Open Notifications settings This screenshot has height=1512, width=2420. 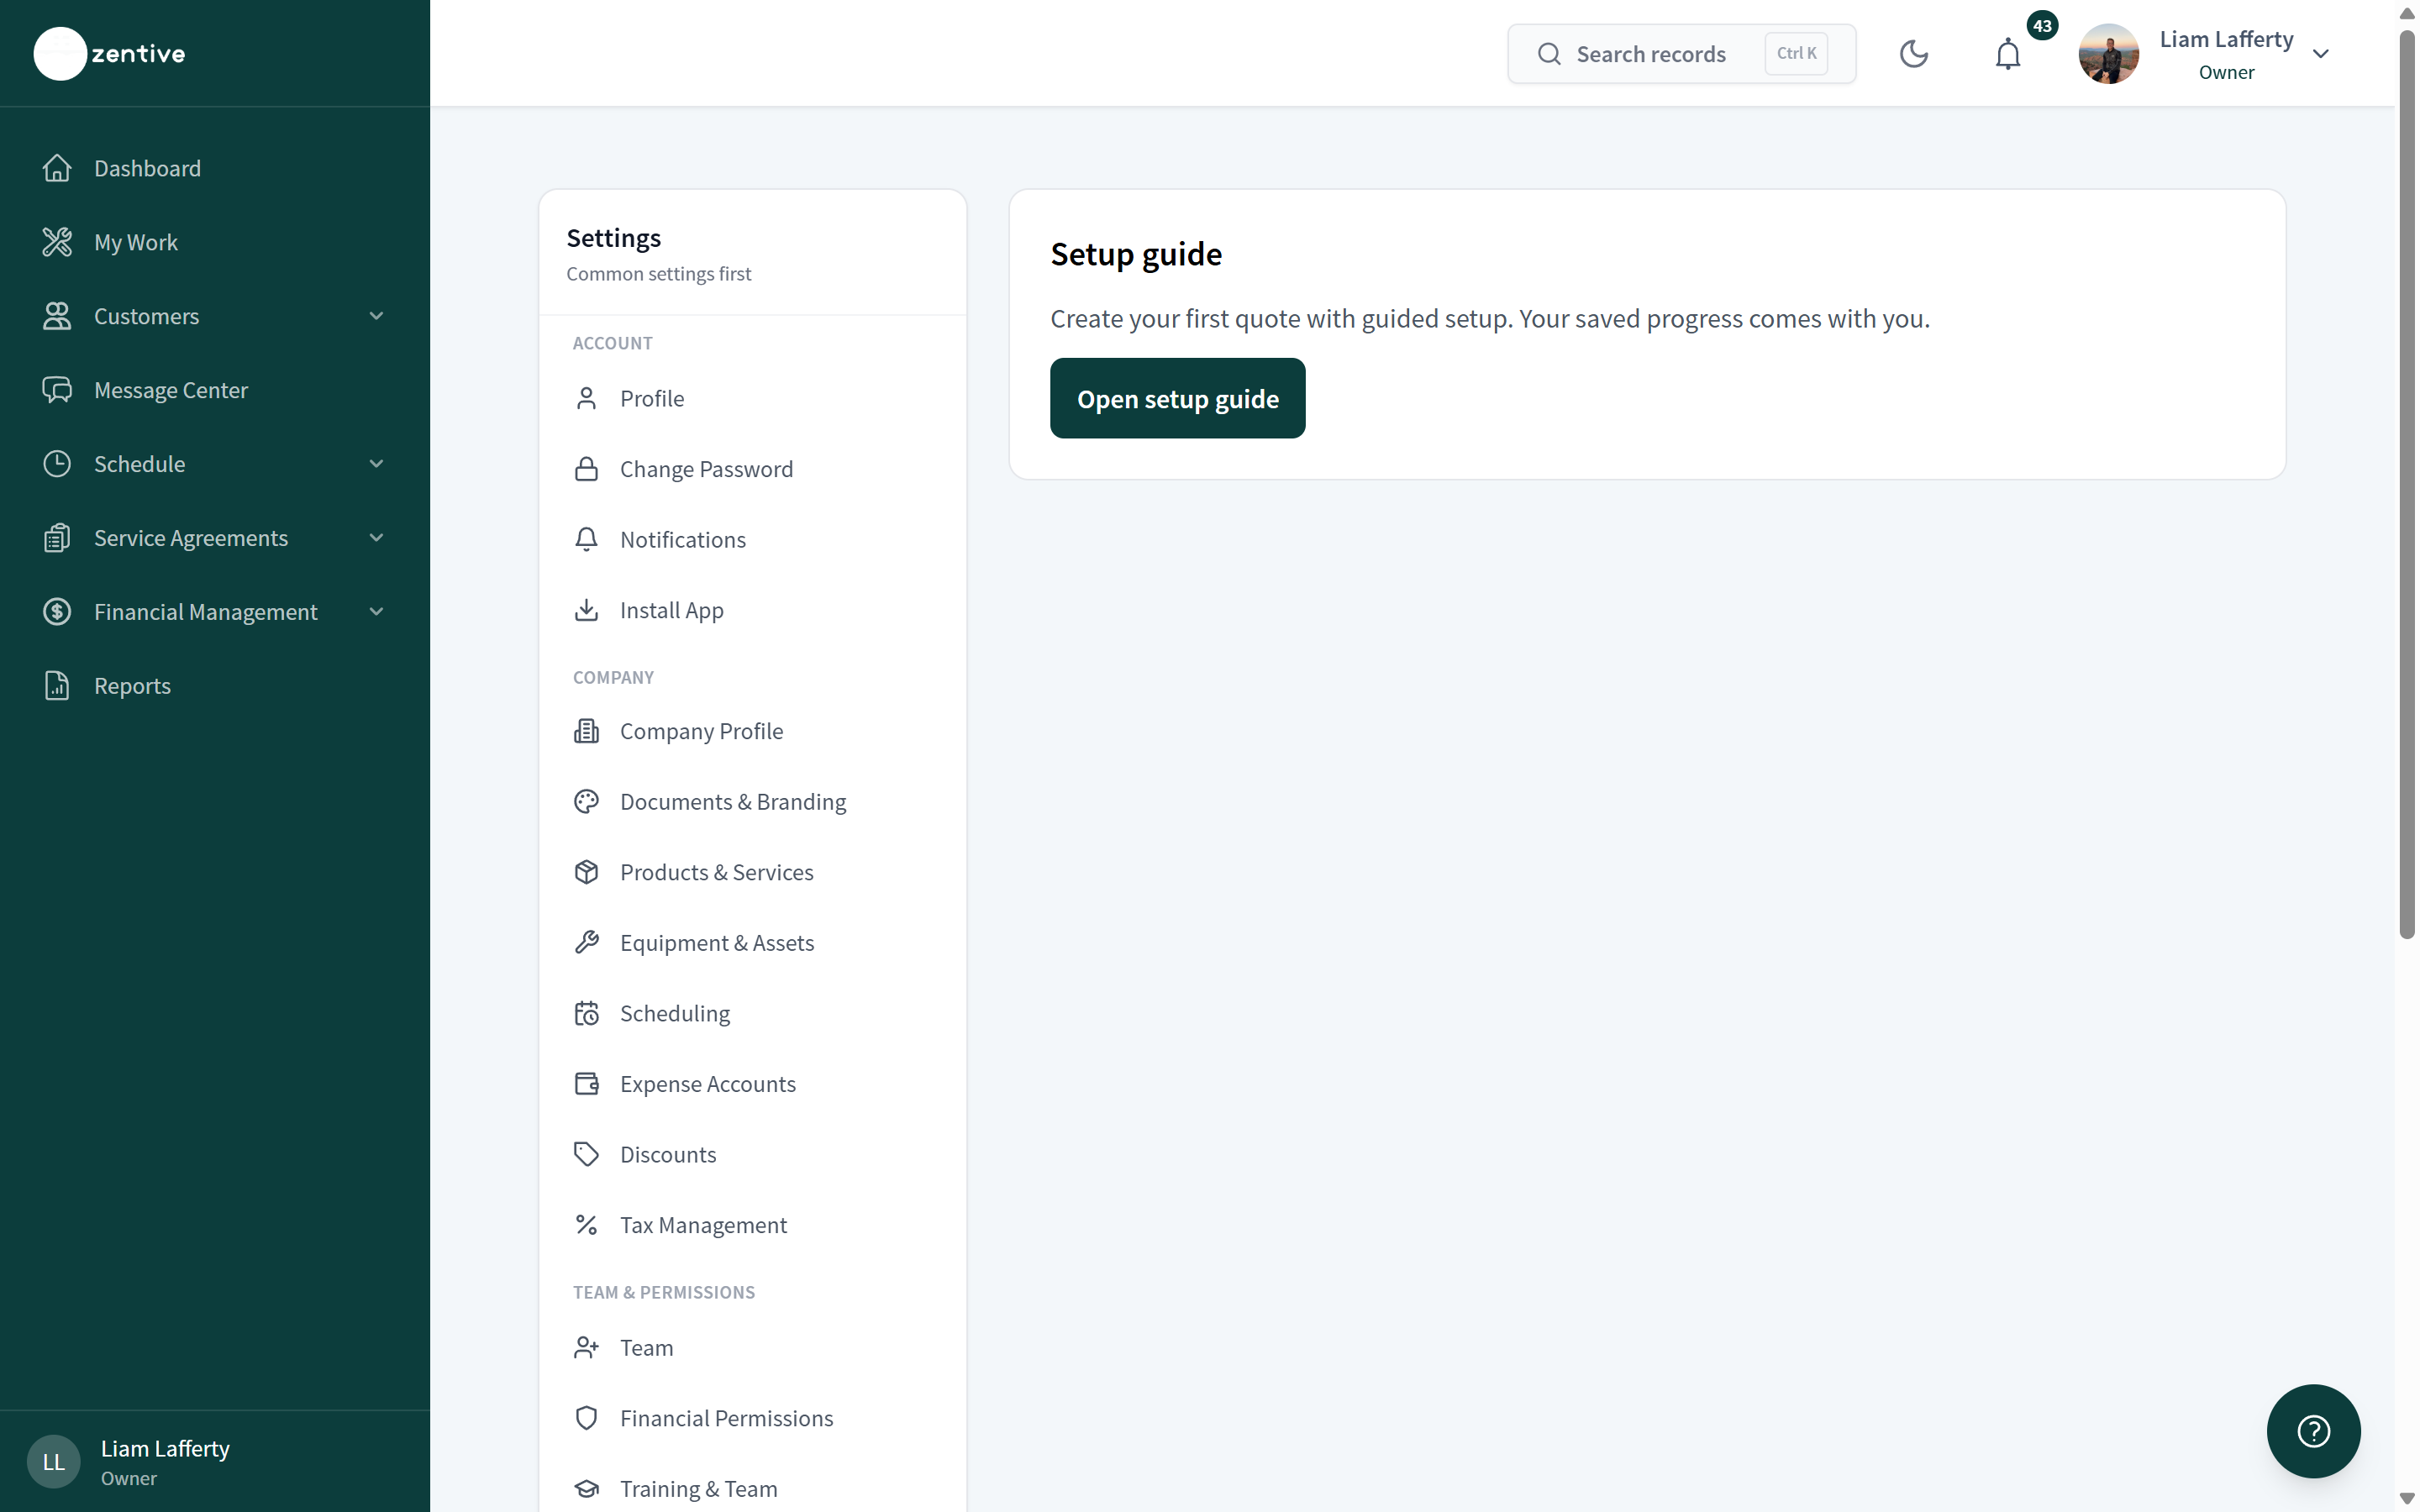[x=753, y=540]
